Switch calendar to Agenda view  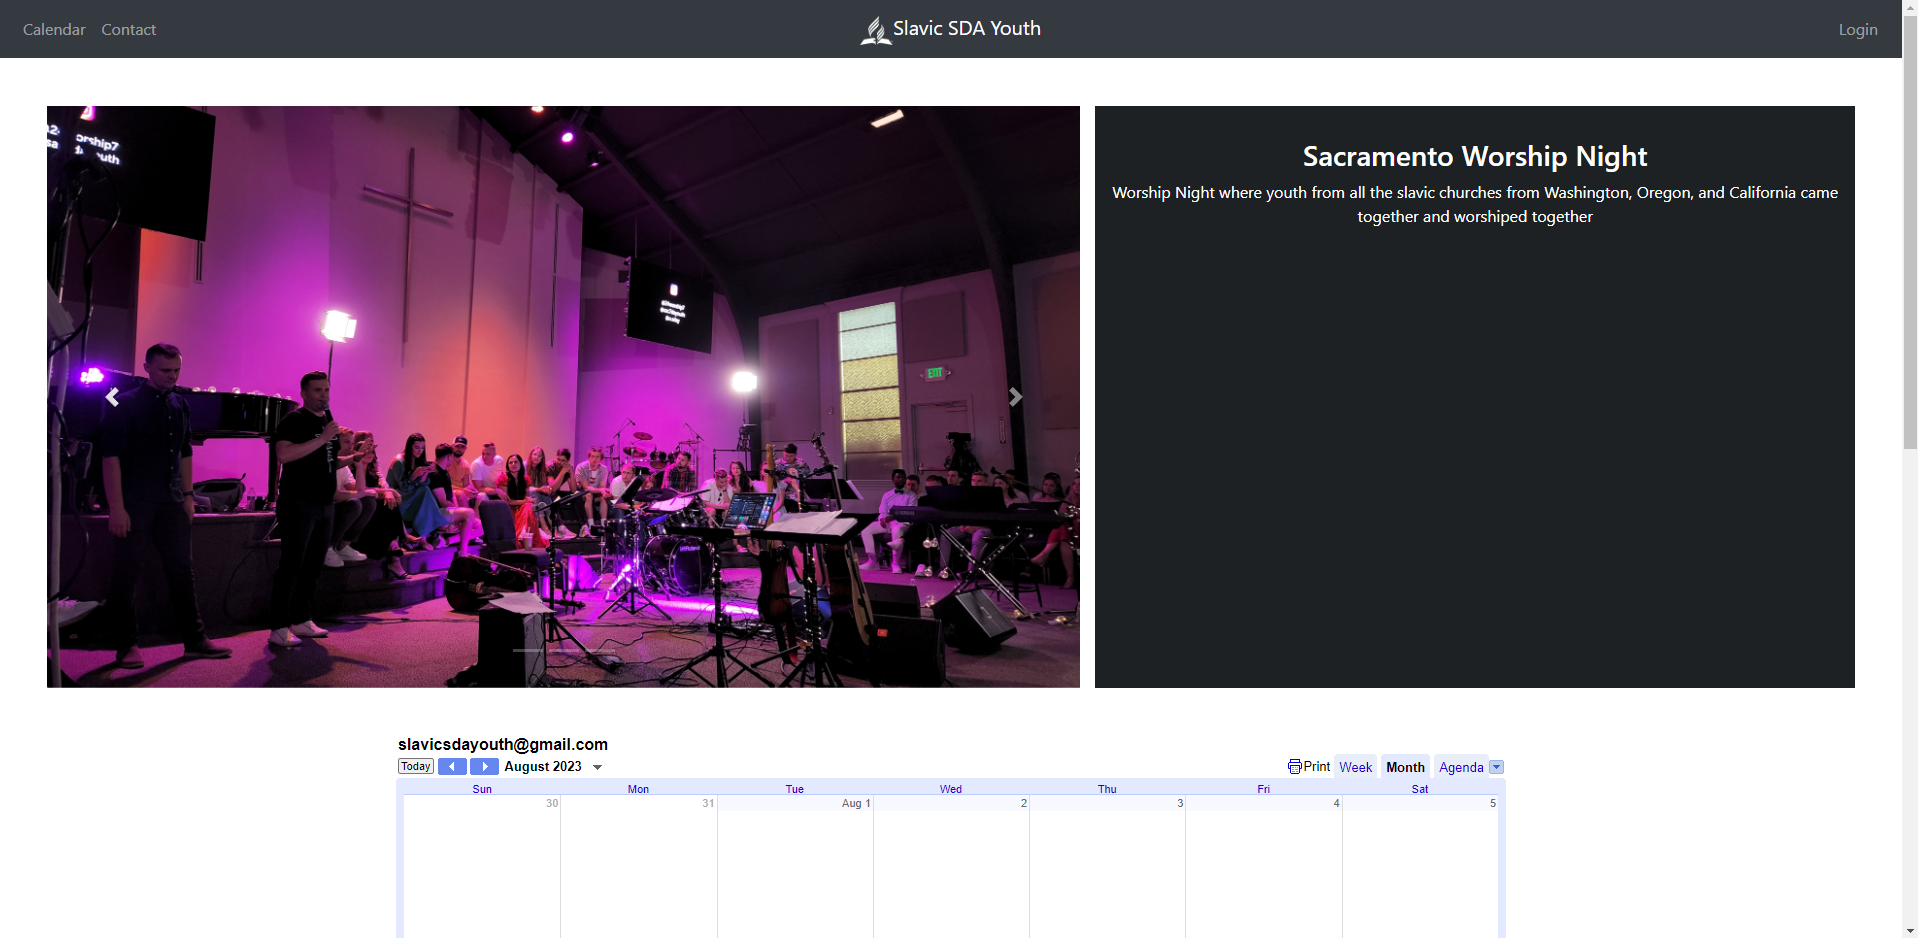(x=1460, y=767)
